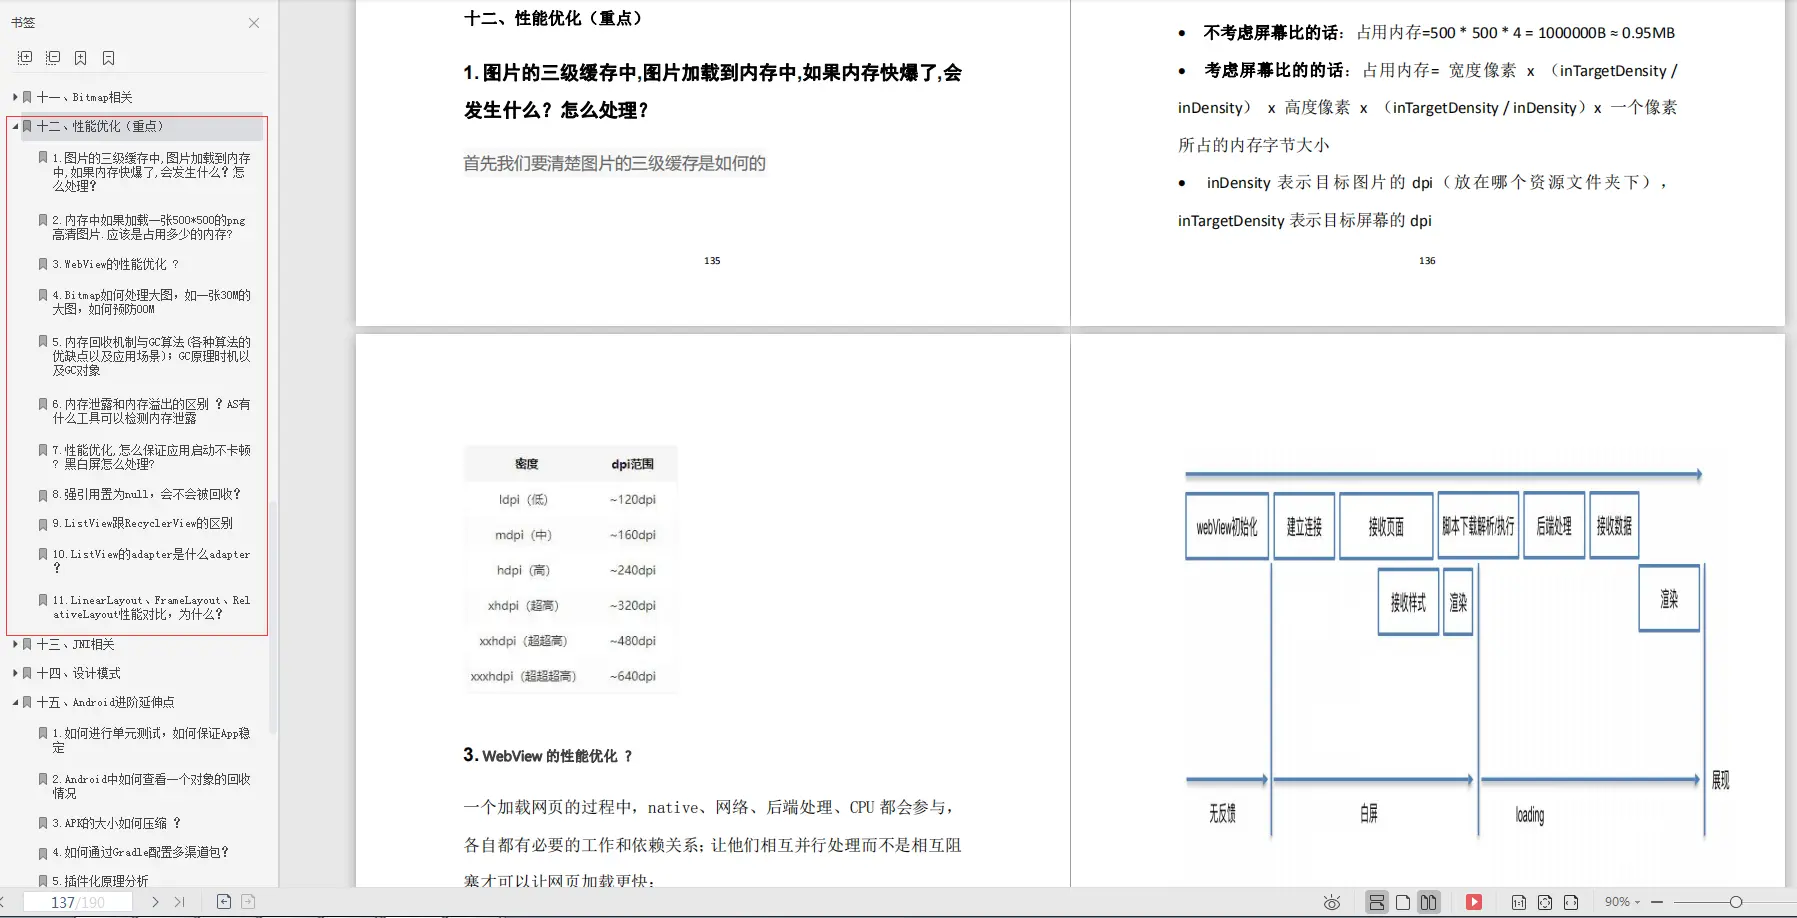Open bookmark 6 about 内存泄露和内存溢出

pyautogui.click(x=152, y=411)
